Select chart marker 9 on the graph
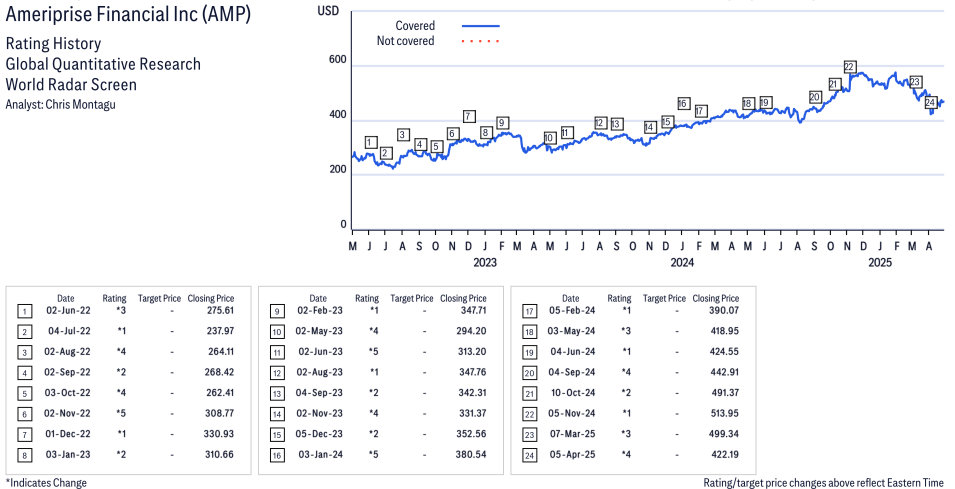This screenshot has width=955, height=489. point(502,123)
